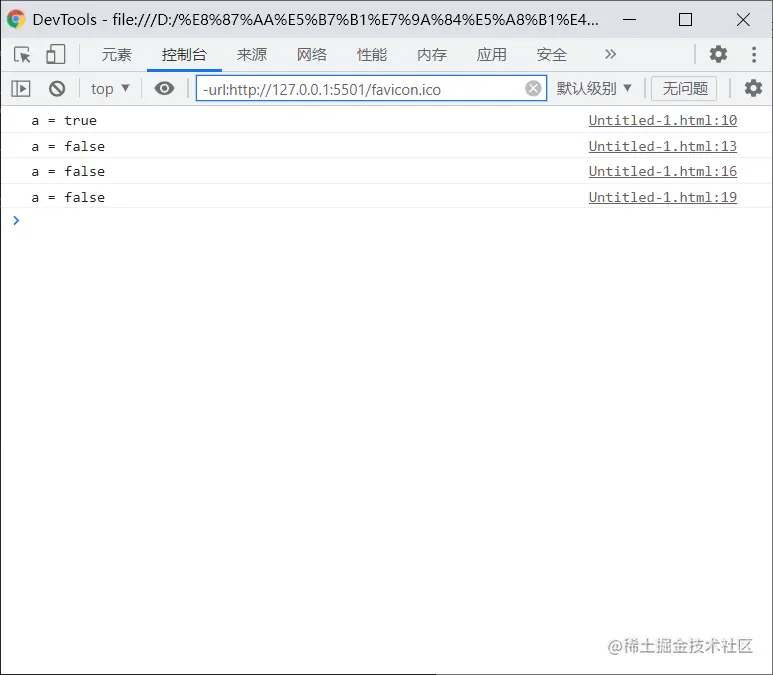Open console settings gear icon

[753, 89]
